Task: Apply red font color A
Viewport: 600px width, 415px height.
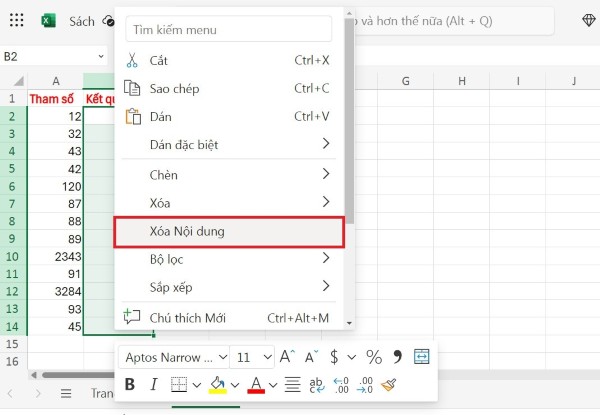Action: (256, 384)
